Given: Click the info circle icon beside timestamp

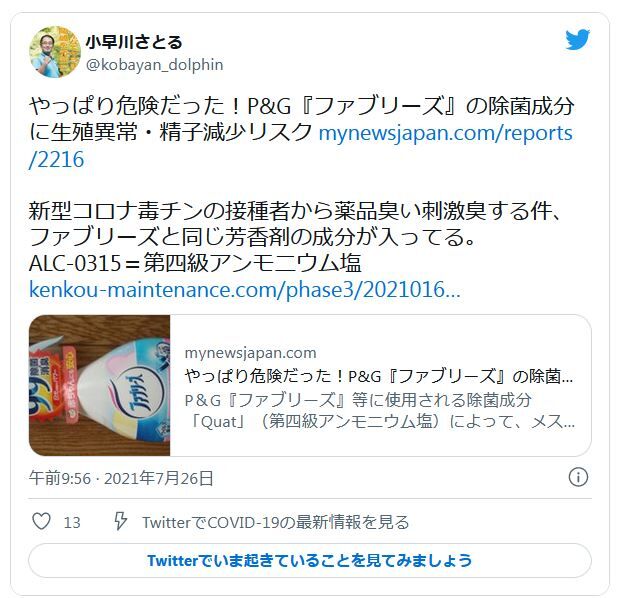Looking at the screenshot, I should (x=578, y=477).
